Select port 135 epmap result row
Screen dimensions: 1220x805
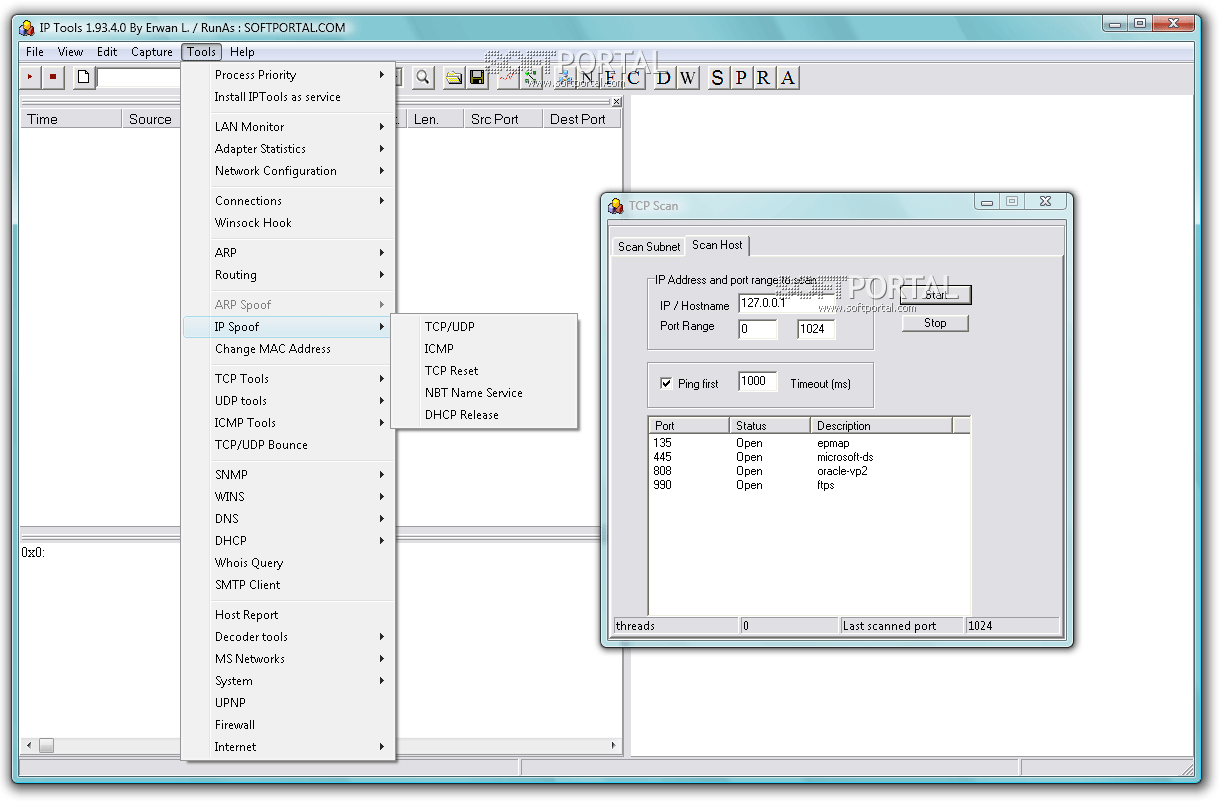pyautogui.click(x=809, y=443)
